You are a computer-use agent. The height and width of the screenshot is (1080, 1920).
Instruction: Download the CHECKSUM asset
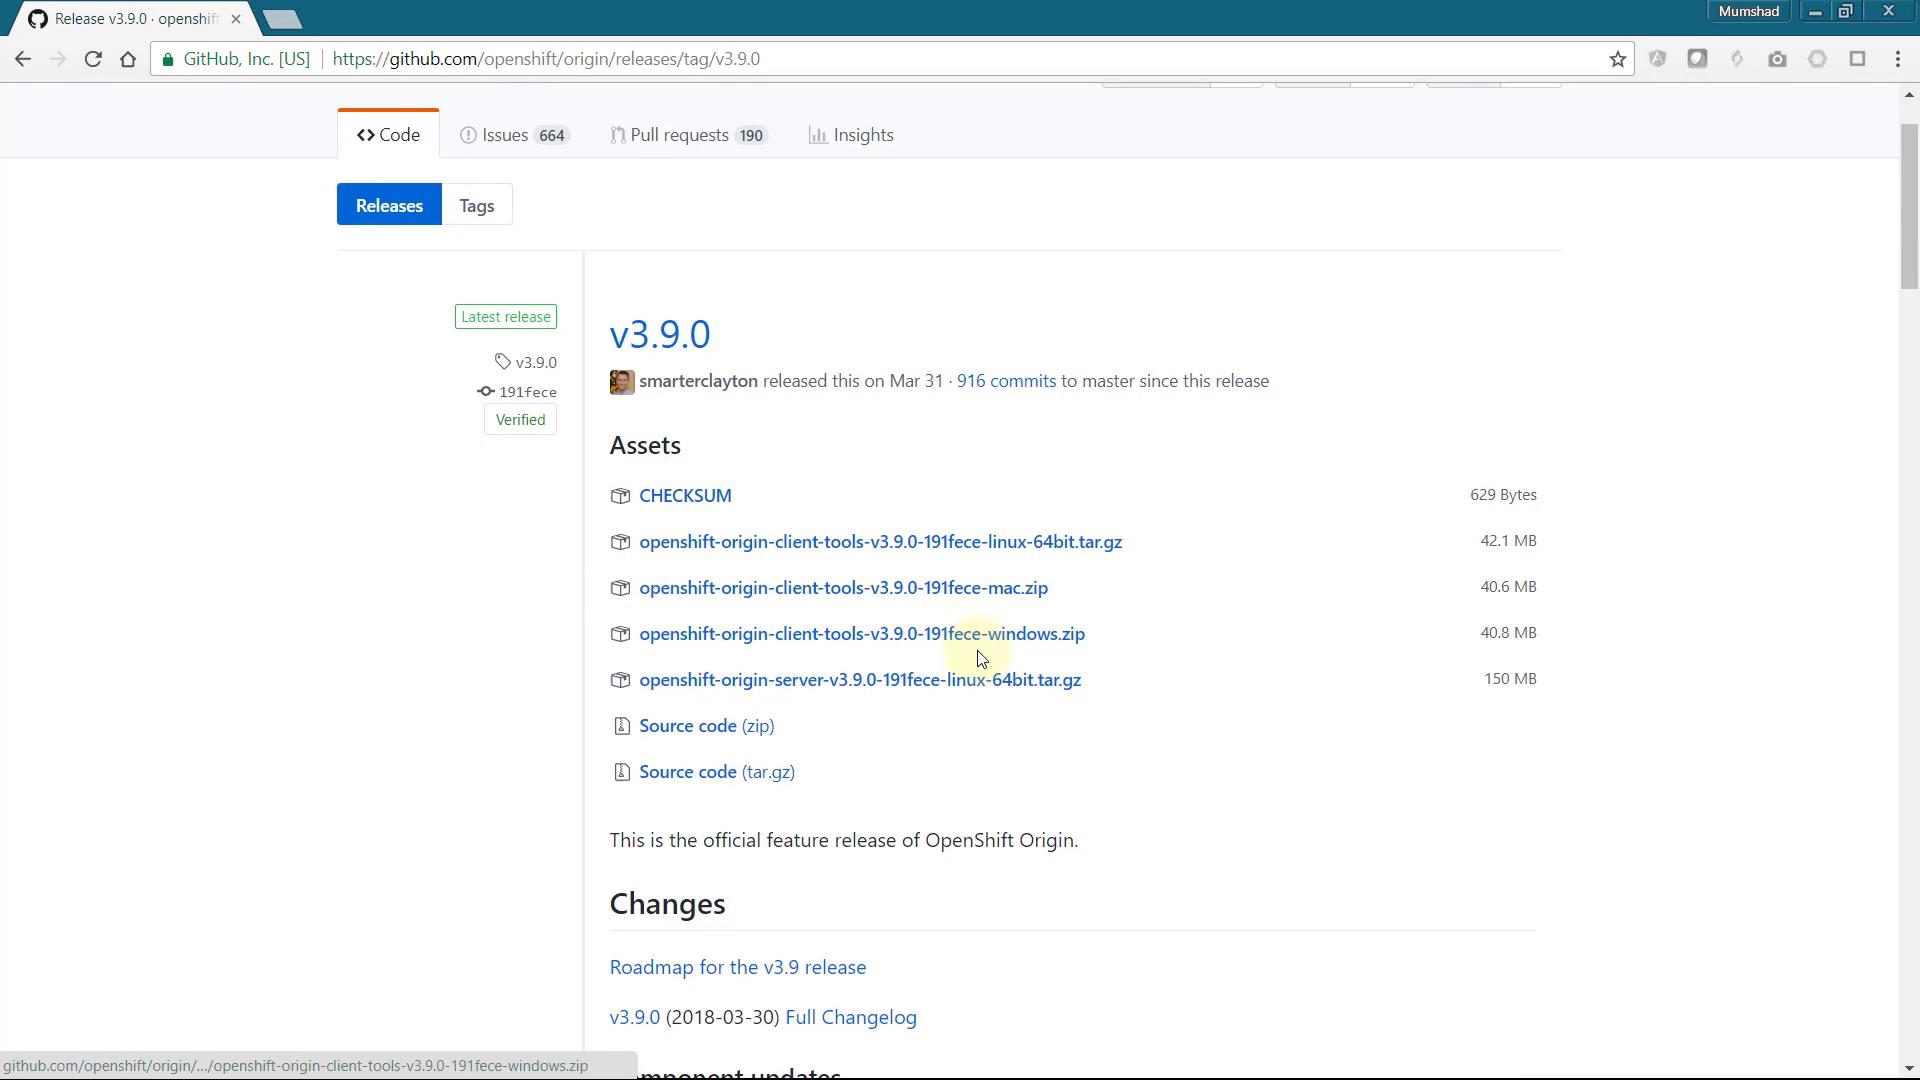click(685, 496)
